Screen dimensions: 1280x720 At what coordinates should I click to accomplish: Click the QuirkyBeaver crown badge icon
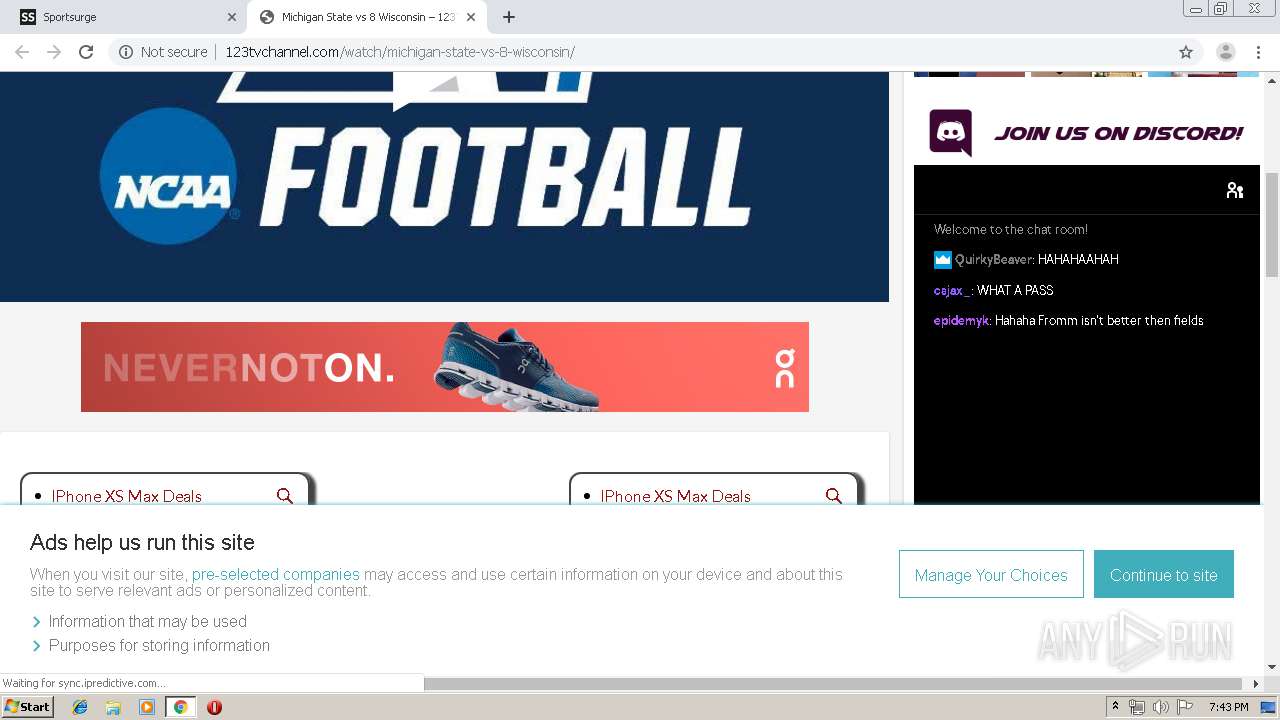tap(942, 260)
